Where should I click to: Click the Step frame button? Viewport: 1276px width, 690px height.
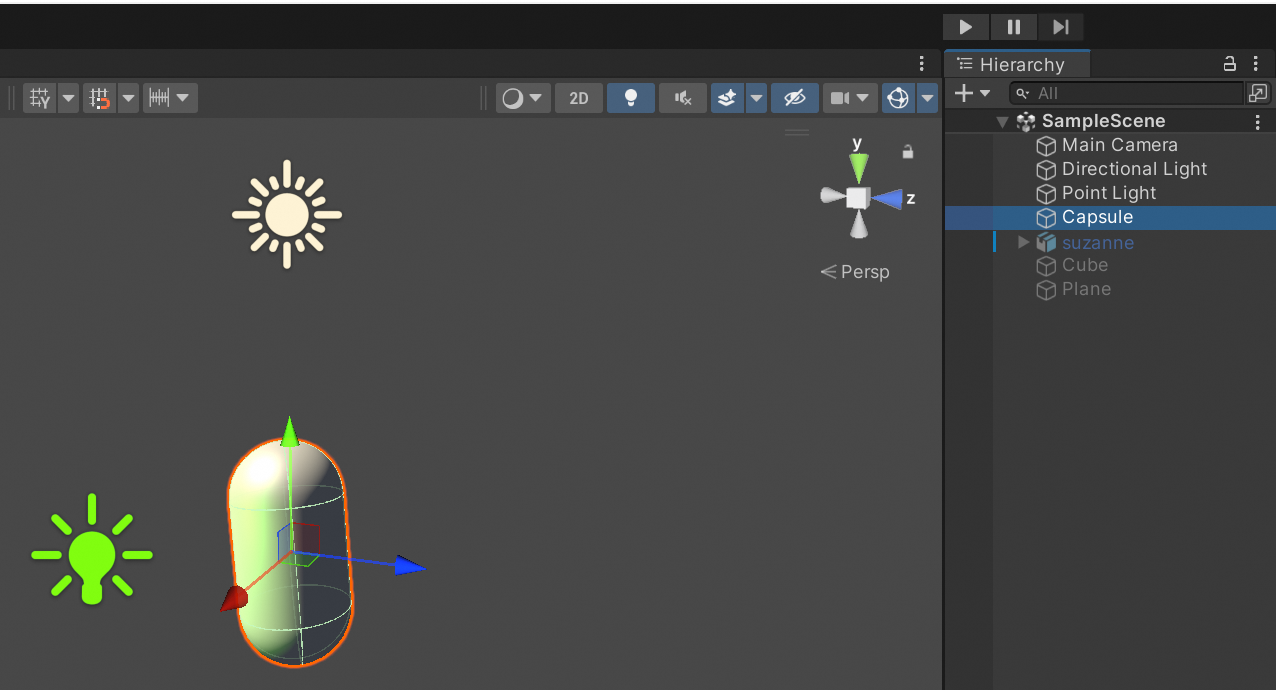pyautogui.click(x=1061, y=27)
